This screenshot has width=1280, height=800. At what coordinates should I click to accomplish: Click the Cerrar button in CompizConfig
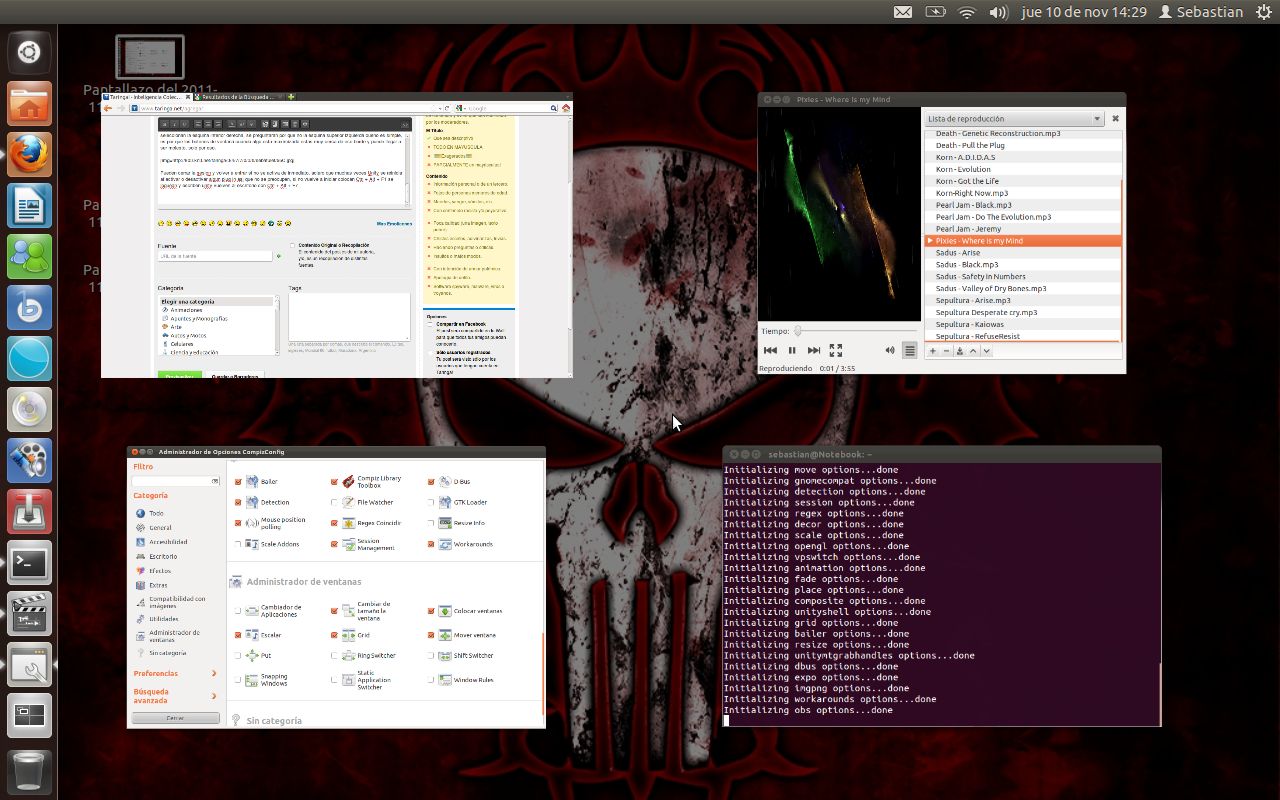175,718
